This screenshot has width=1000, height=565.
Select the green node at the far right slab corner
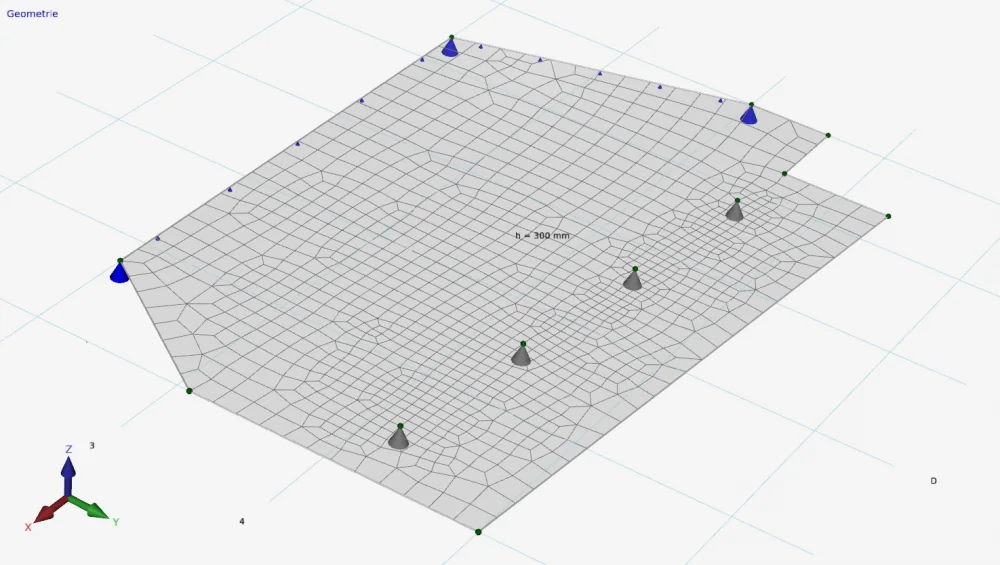[888, 217]
